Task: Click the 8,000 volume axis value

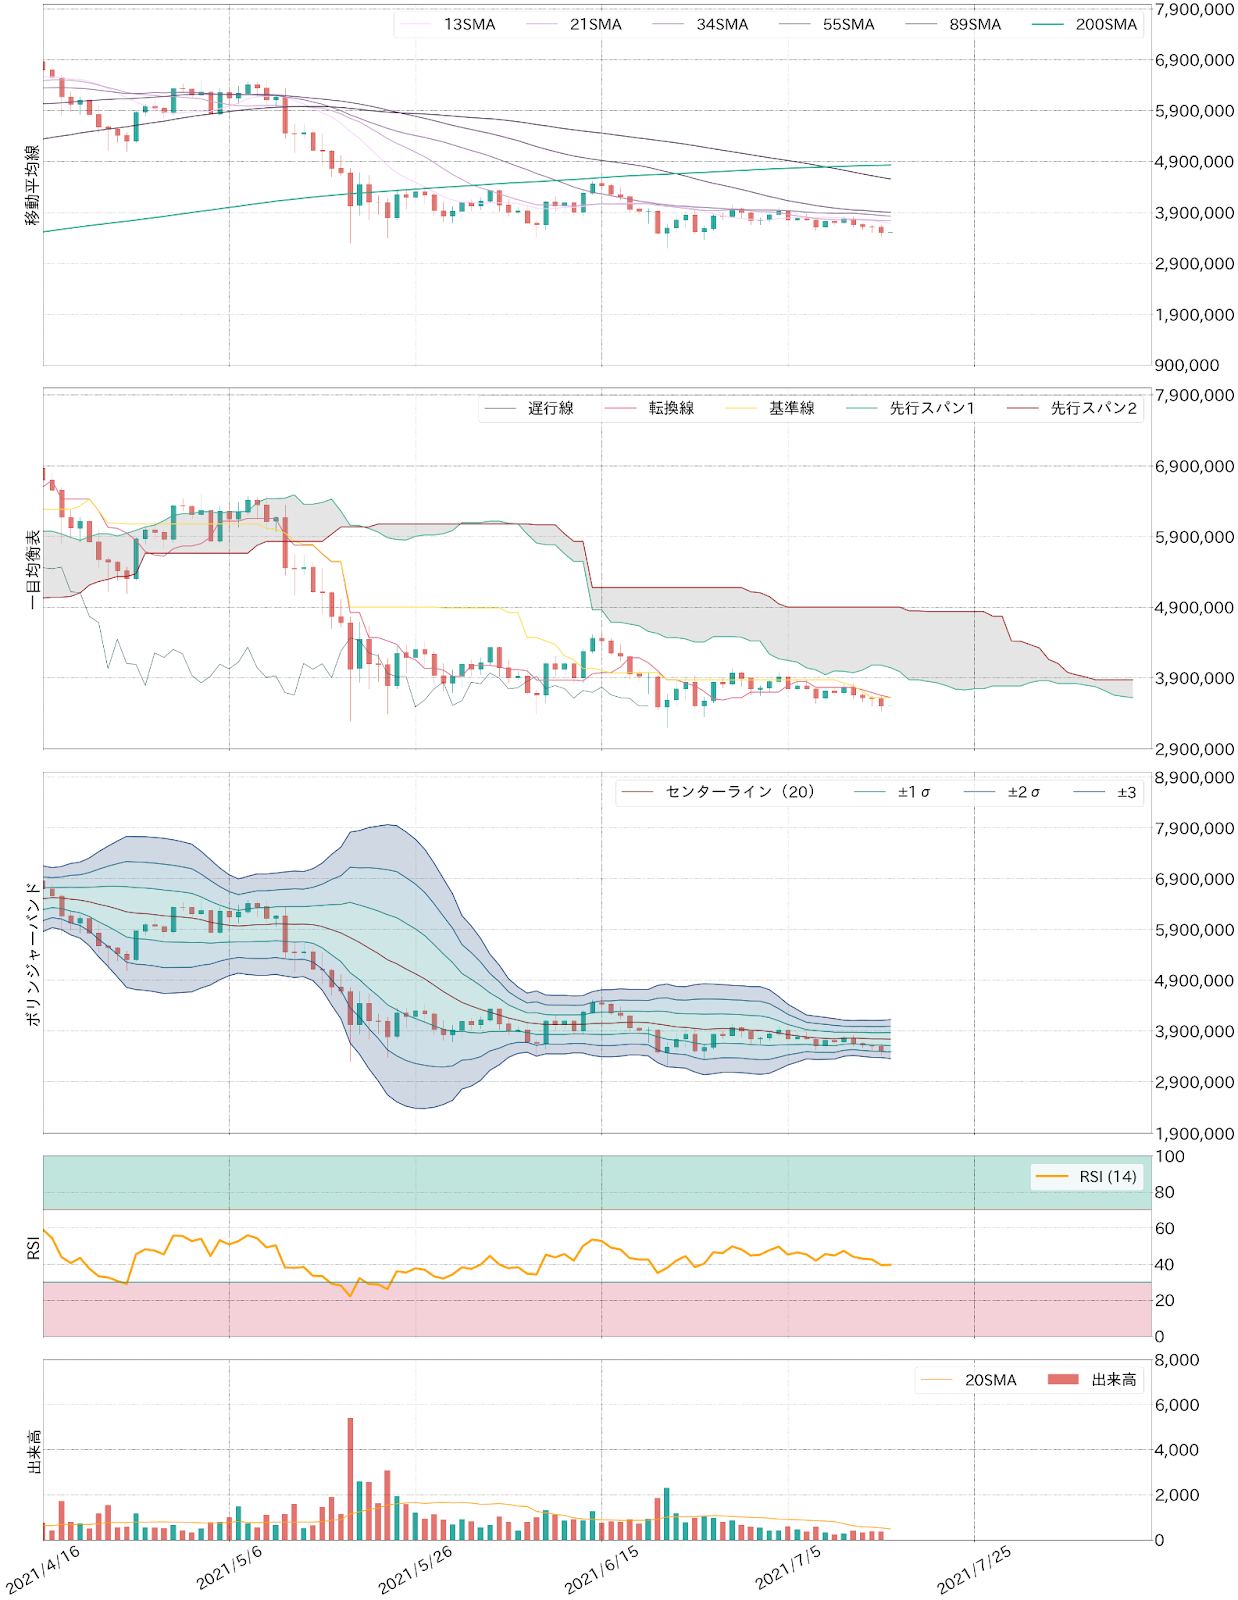Action: pos(1177,1360)
